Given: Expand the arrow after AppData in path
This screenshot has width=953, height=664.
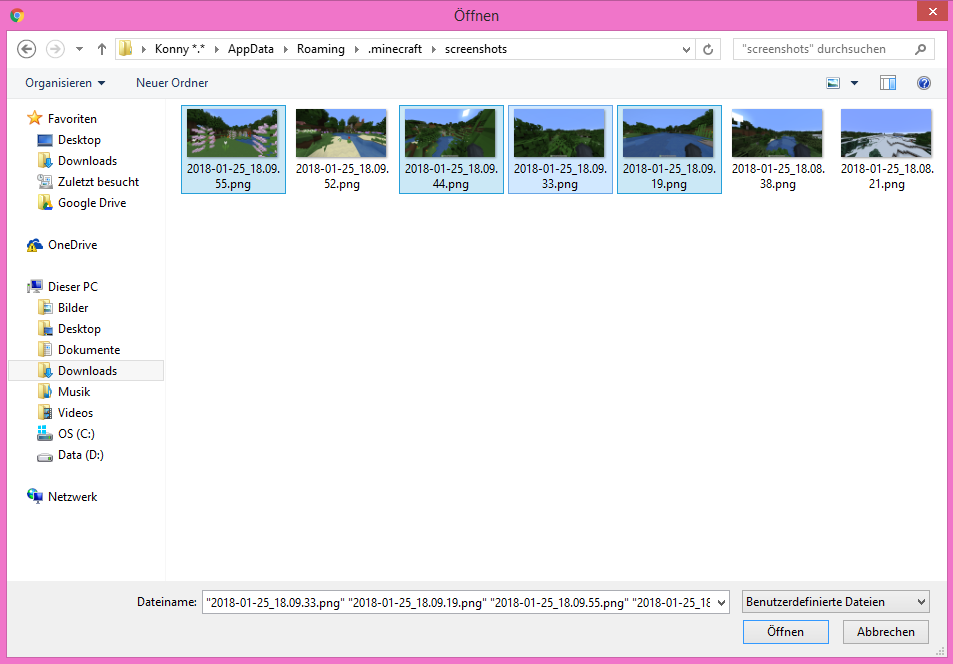Looking at the screenshot, I should click(x=285, y=49).
